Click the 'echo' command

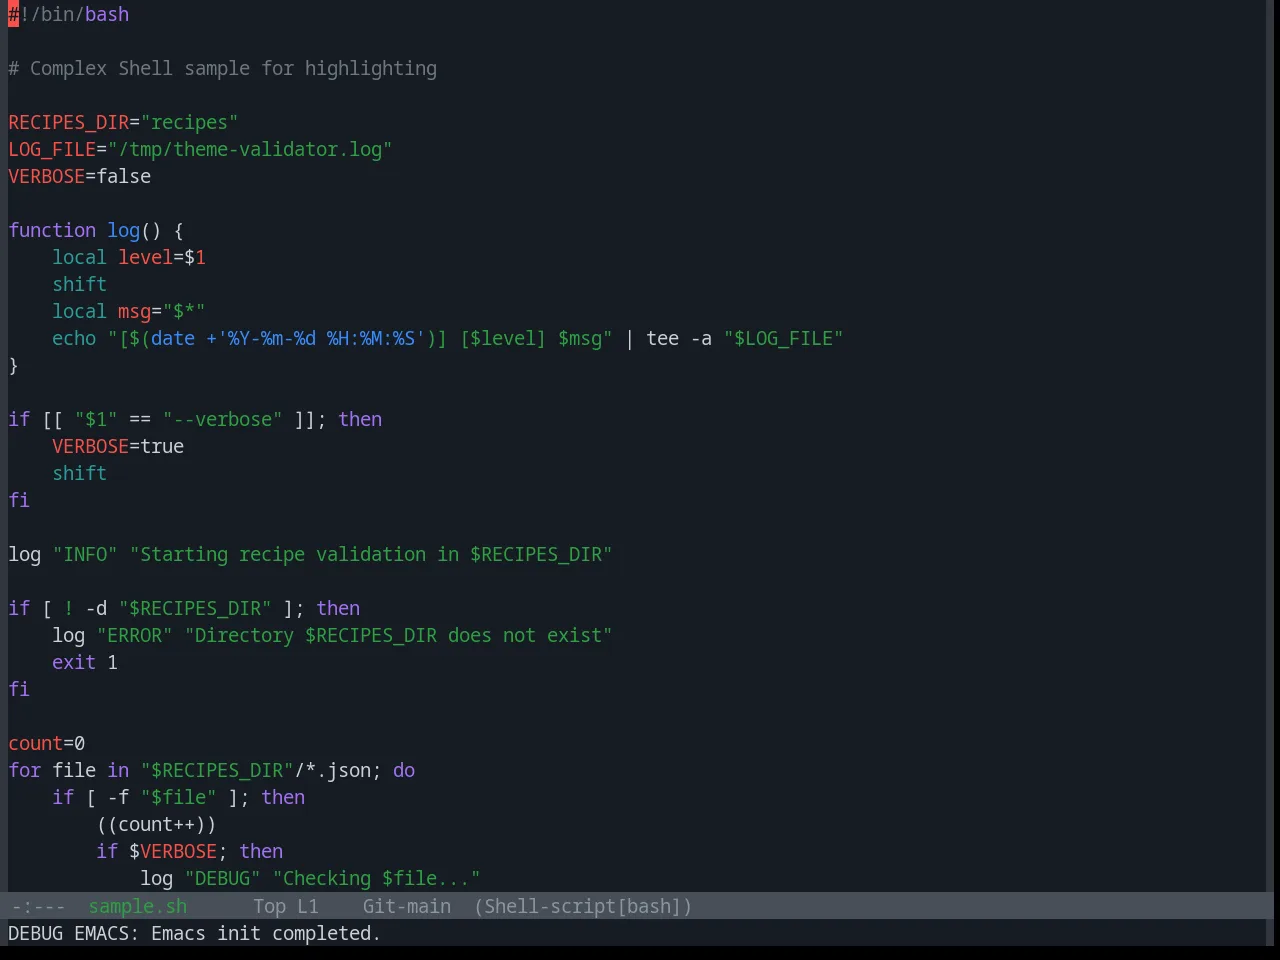(x=74, y=338)
